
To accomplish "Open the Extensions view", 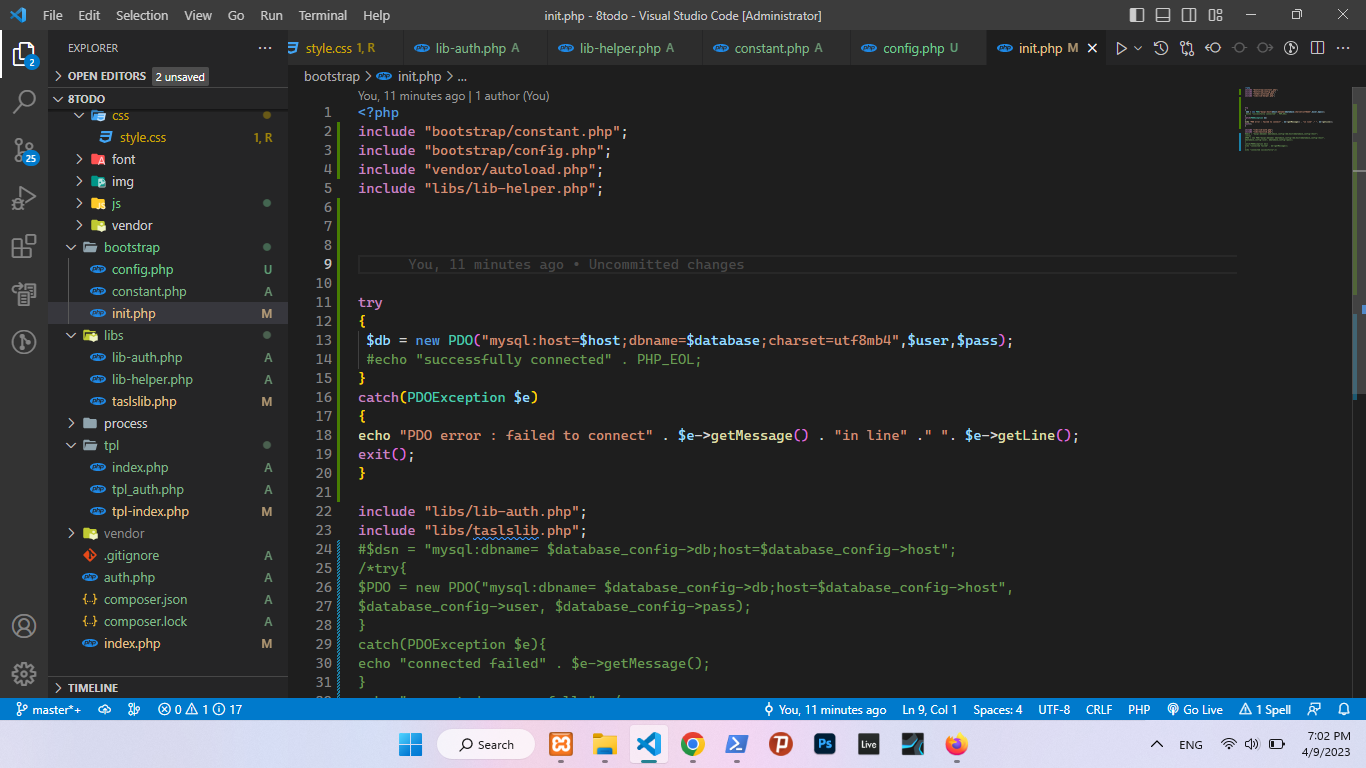I will point(24,246).
